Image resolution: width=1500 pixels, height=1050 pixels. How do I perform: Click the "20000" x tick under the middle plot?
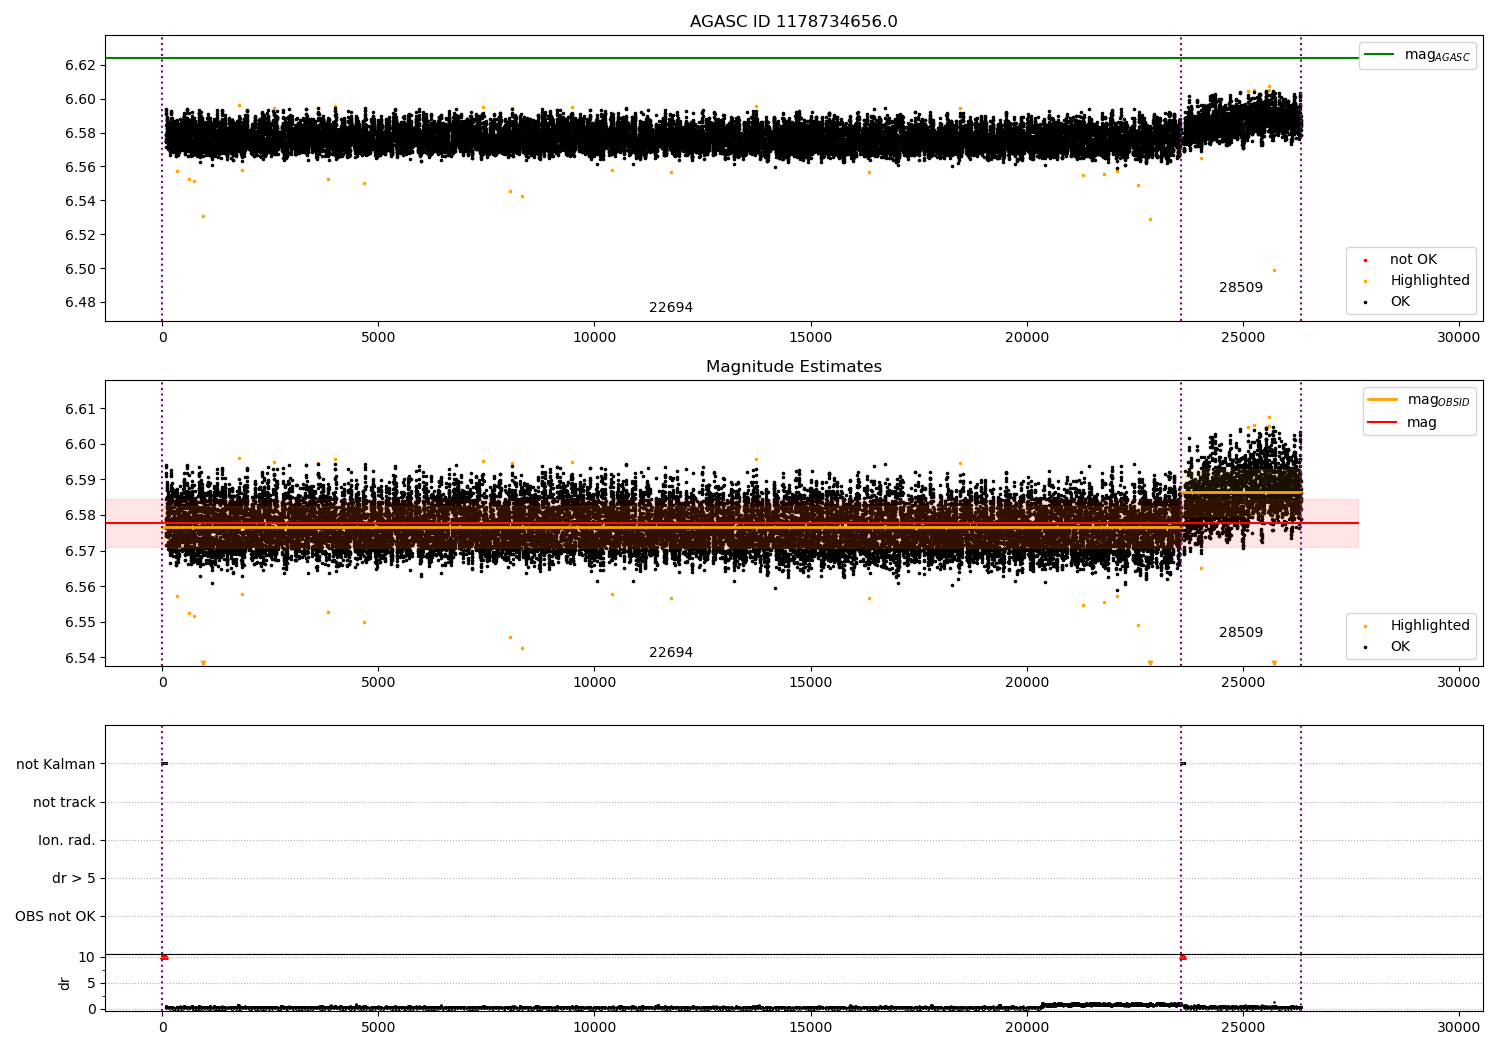pyautogui.click(x=1026, y=683)
